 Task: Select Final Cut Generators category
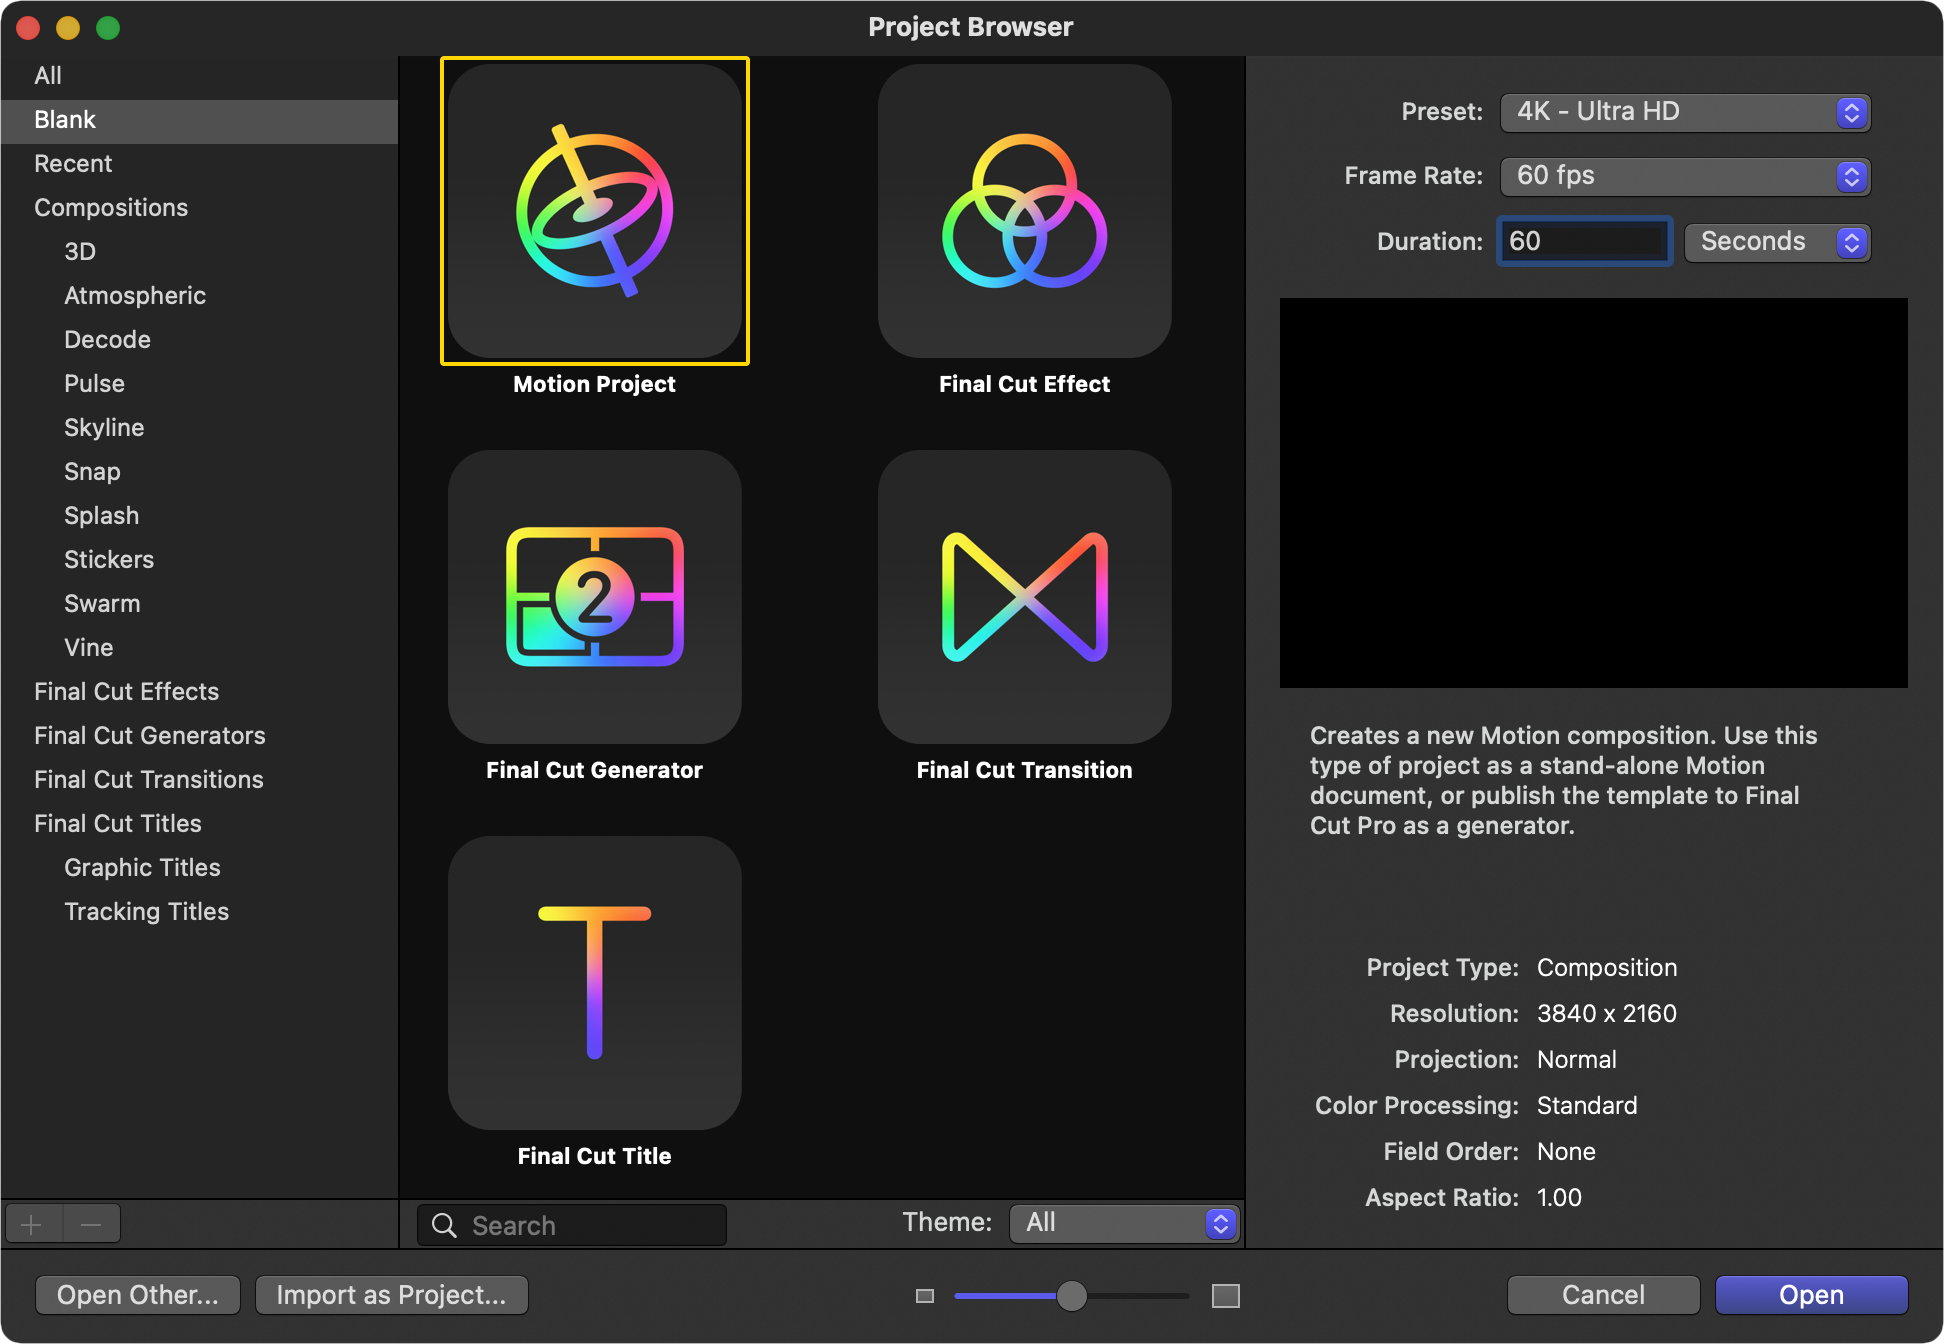coord(199,736)
